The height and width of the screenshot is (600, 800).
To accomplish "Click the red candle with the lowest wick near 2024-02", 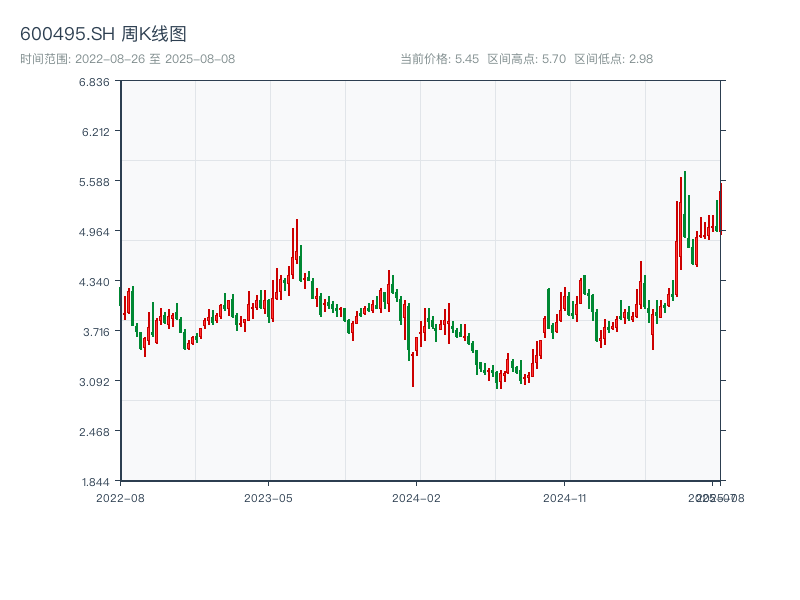I will pos(413,369).
